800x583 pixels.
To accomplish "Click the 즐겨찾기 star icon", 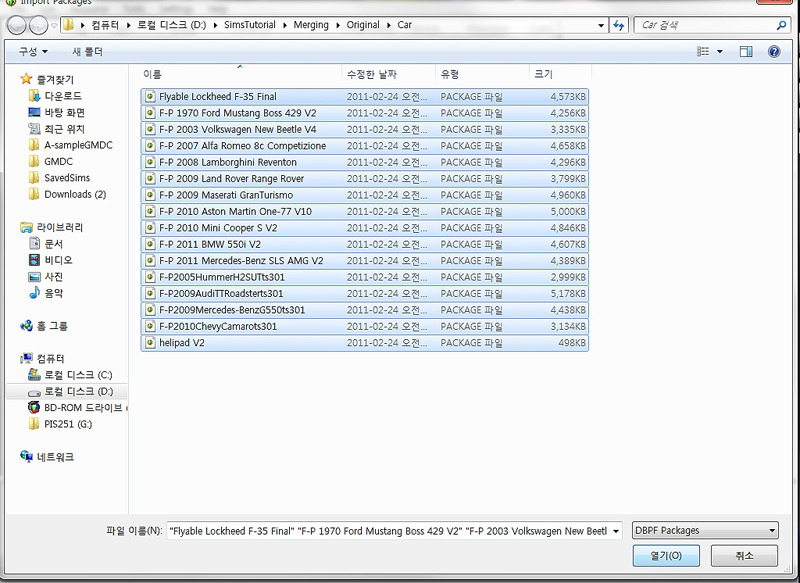I will [26, 79].
